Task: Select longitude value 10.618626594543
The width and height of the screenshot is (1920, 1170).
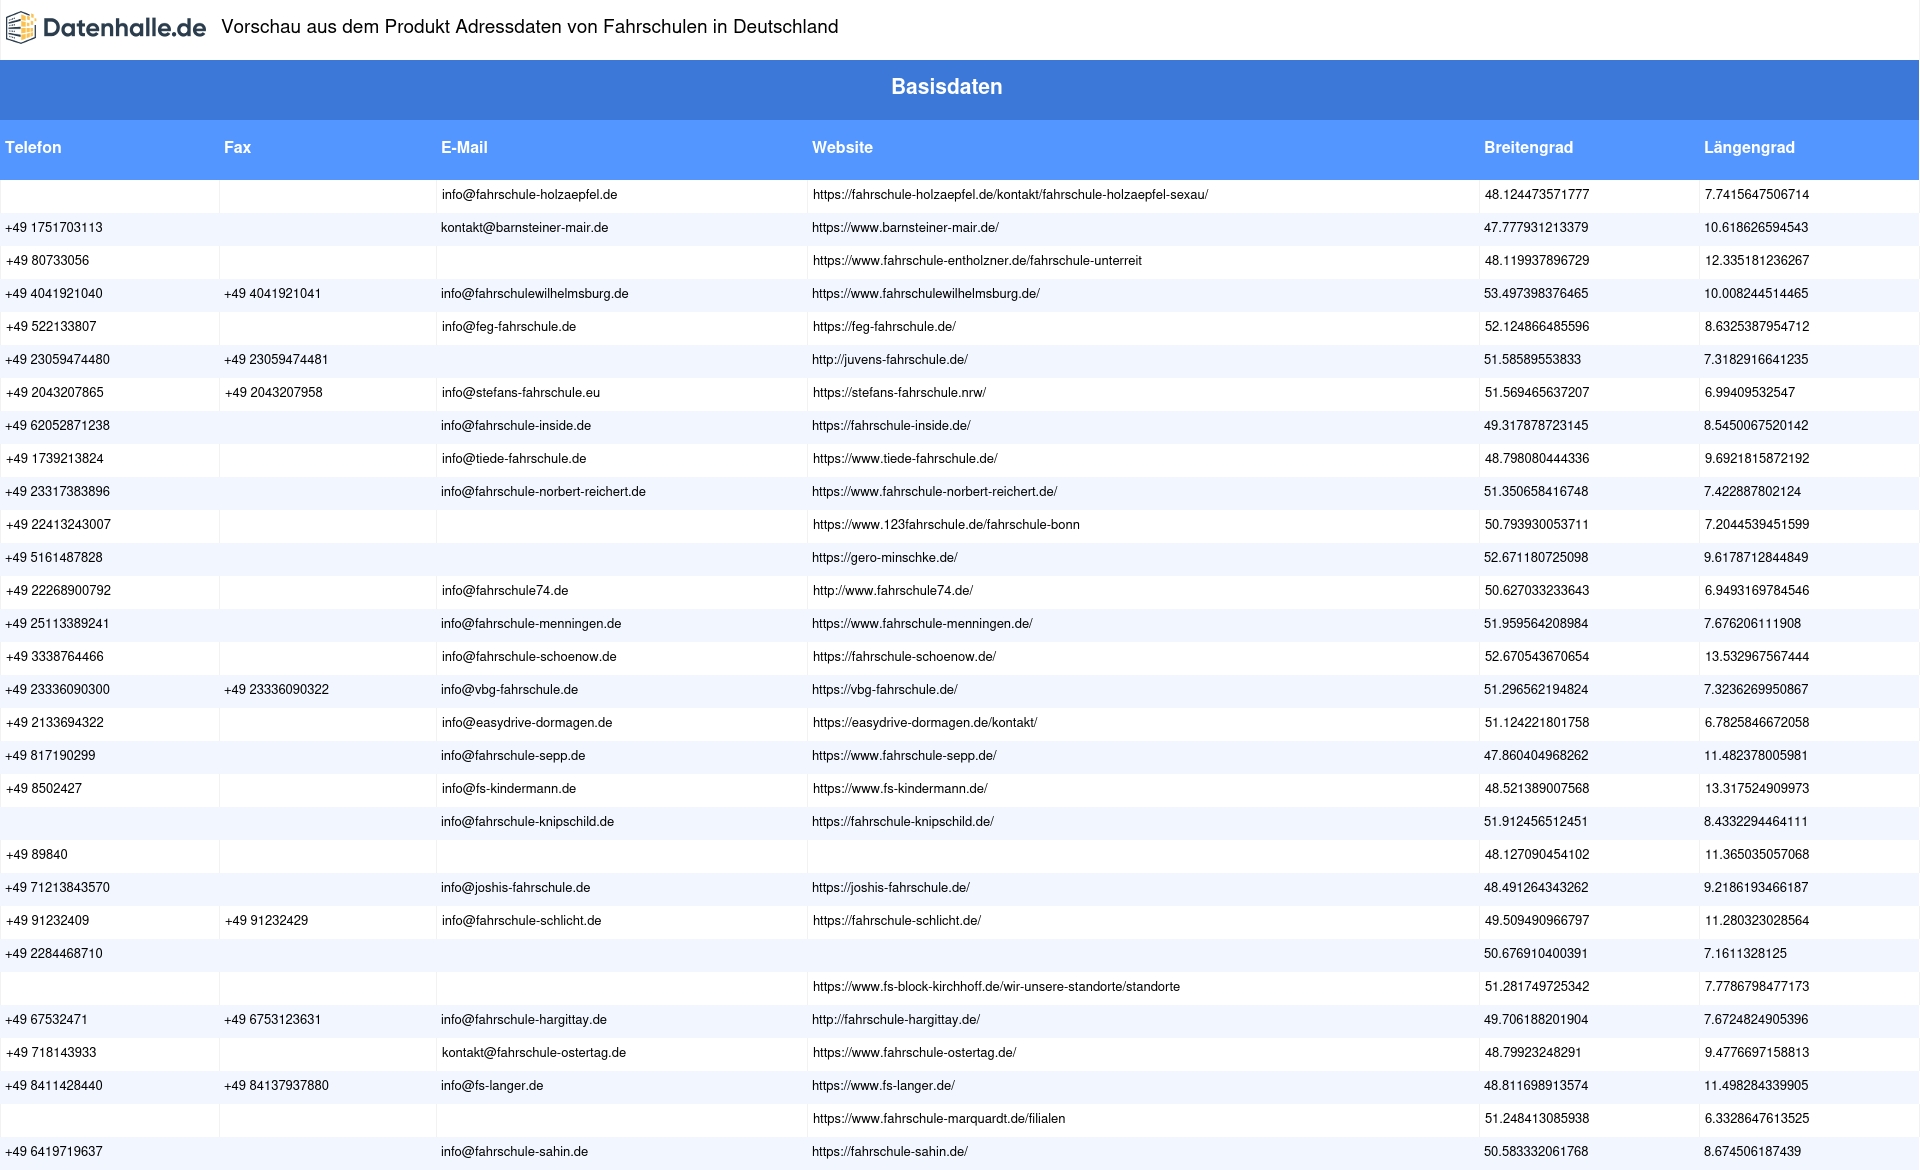Action: (x=1756, y=228)
